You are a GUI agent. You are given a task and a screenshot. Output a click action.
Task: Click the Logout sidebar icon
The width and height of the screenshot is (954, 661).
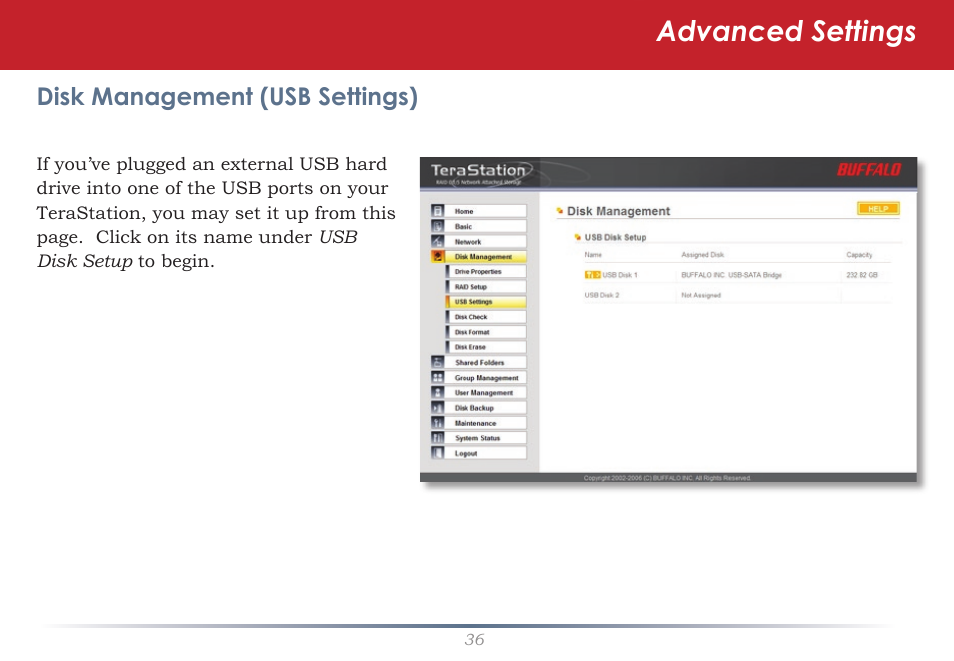(x=437, y=453)
